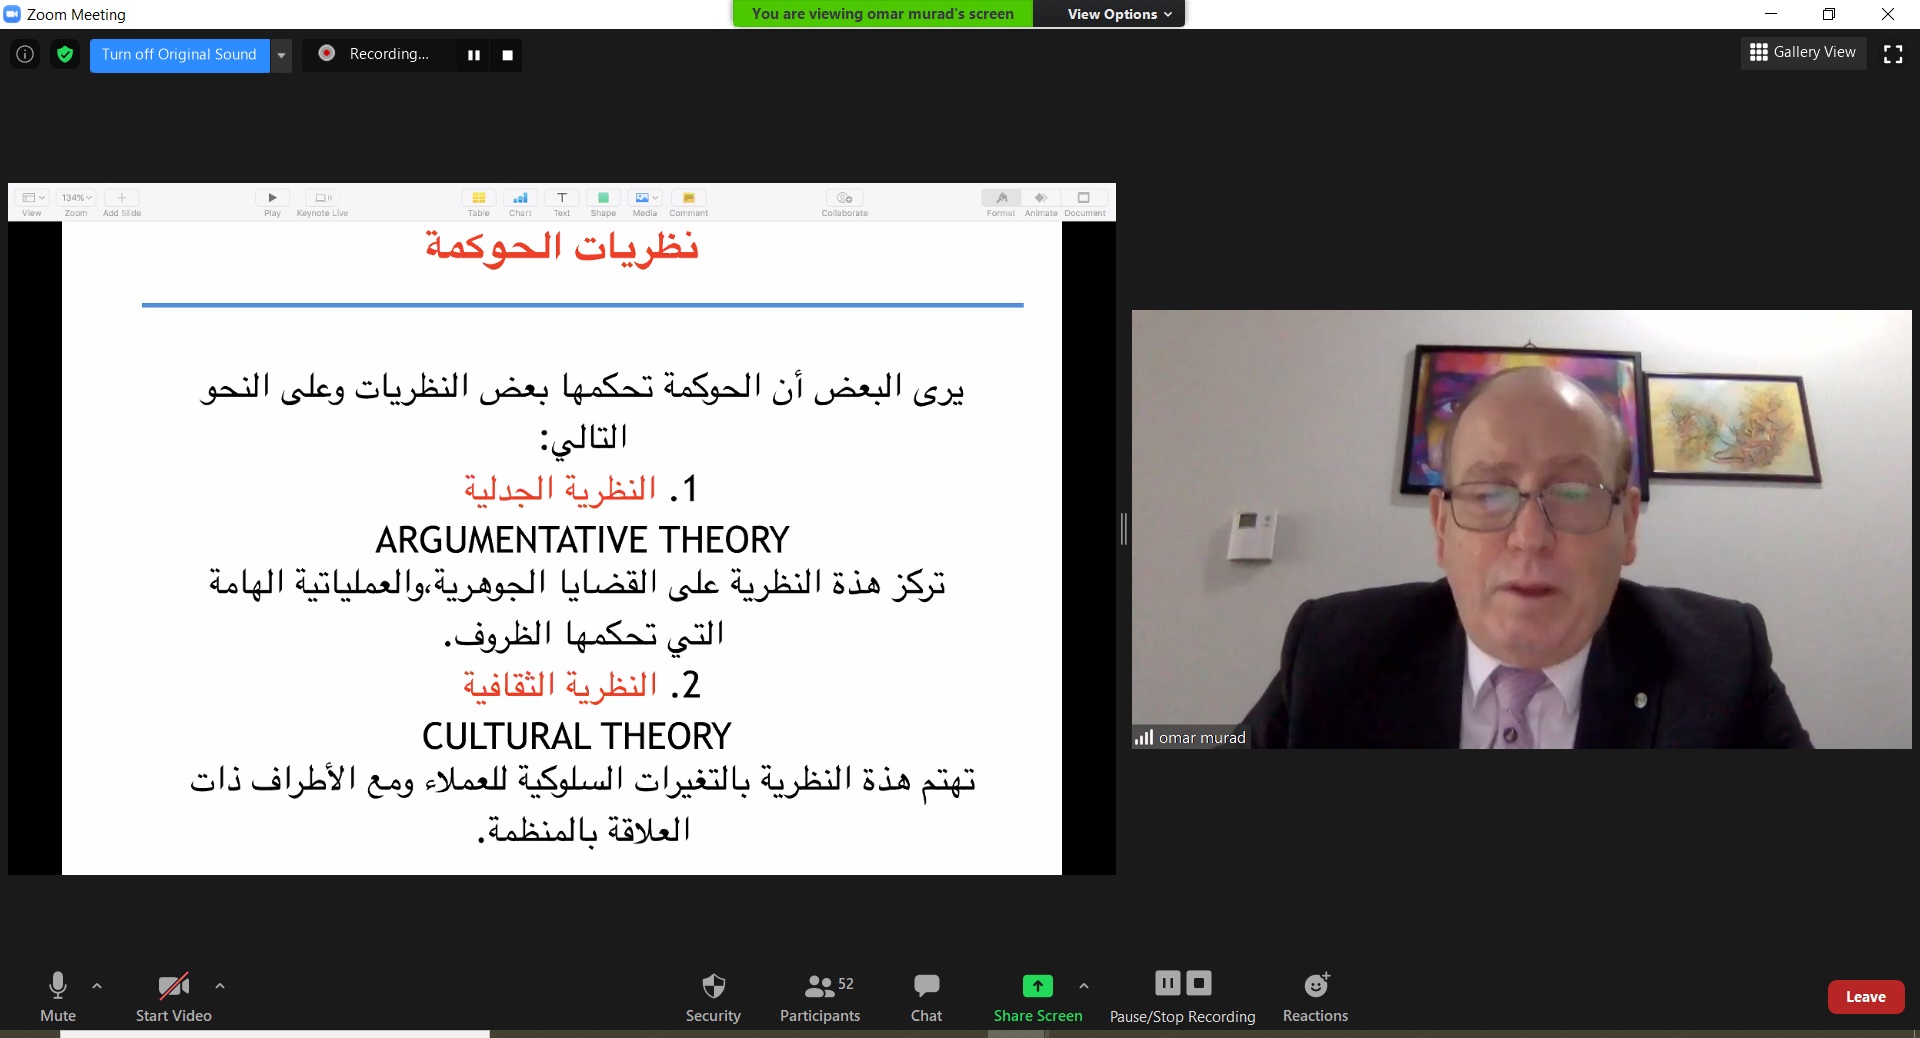The height and width of the screenshot is (1038, 1920).
Task: Mute the microphone
Action: [58, 997]
